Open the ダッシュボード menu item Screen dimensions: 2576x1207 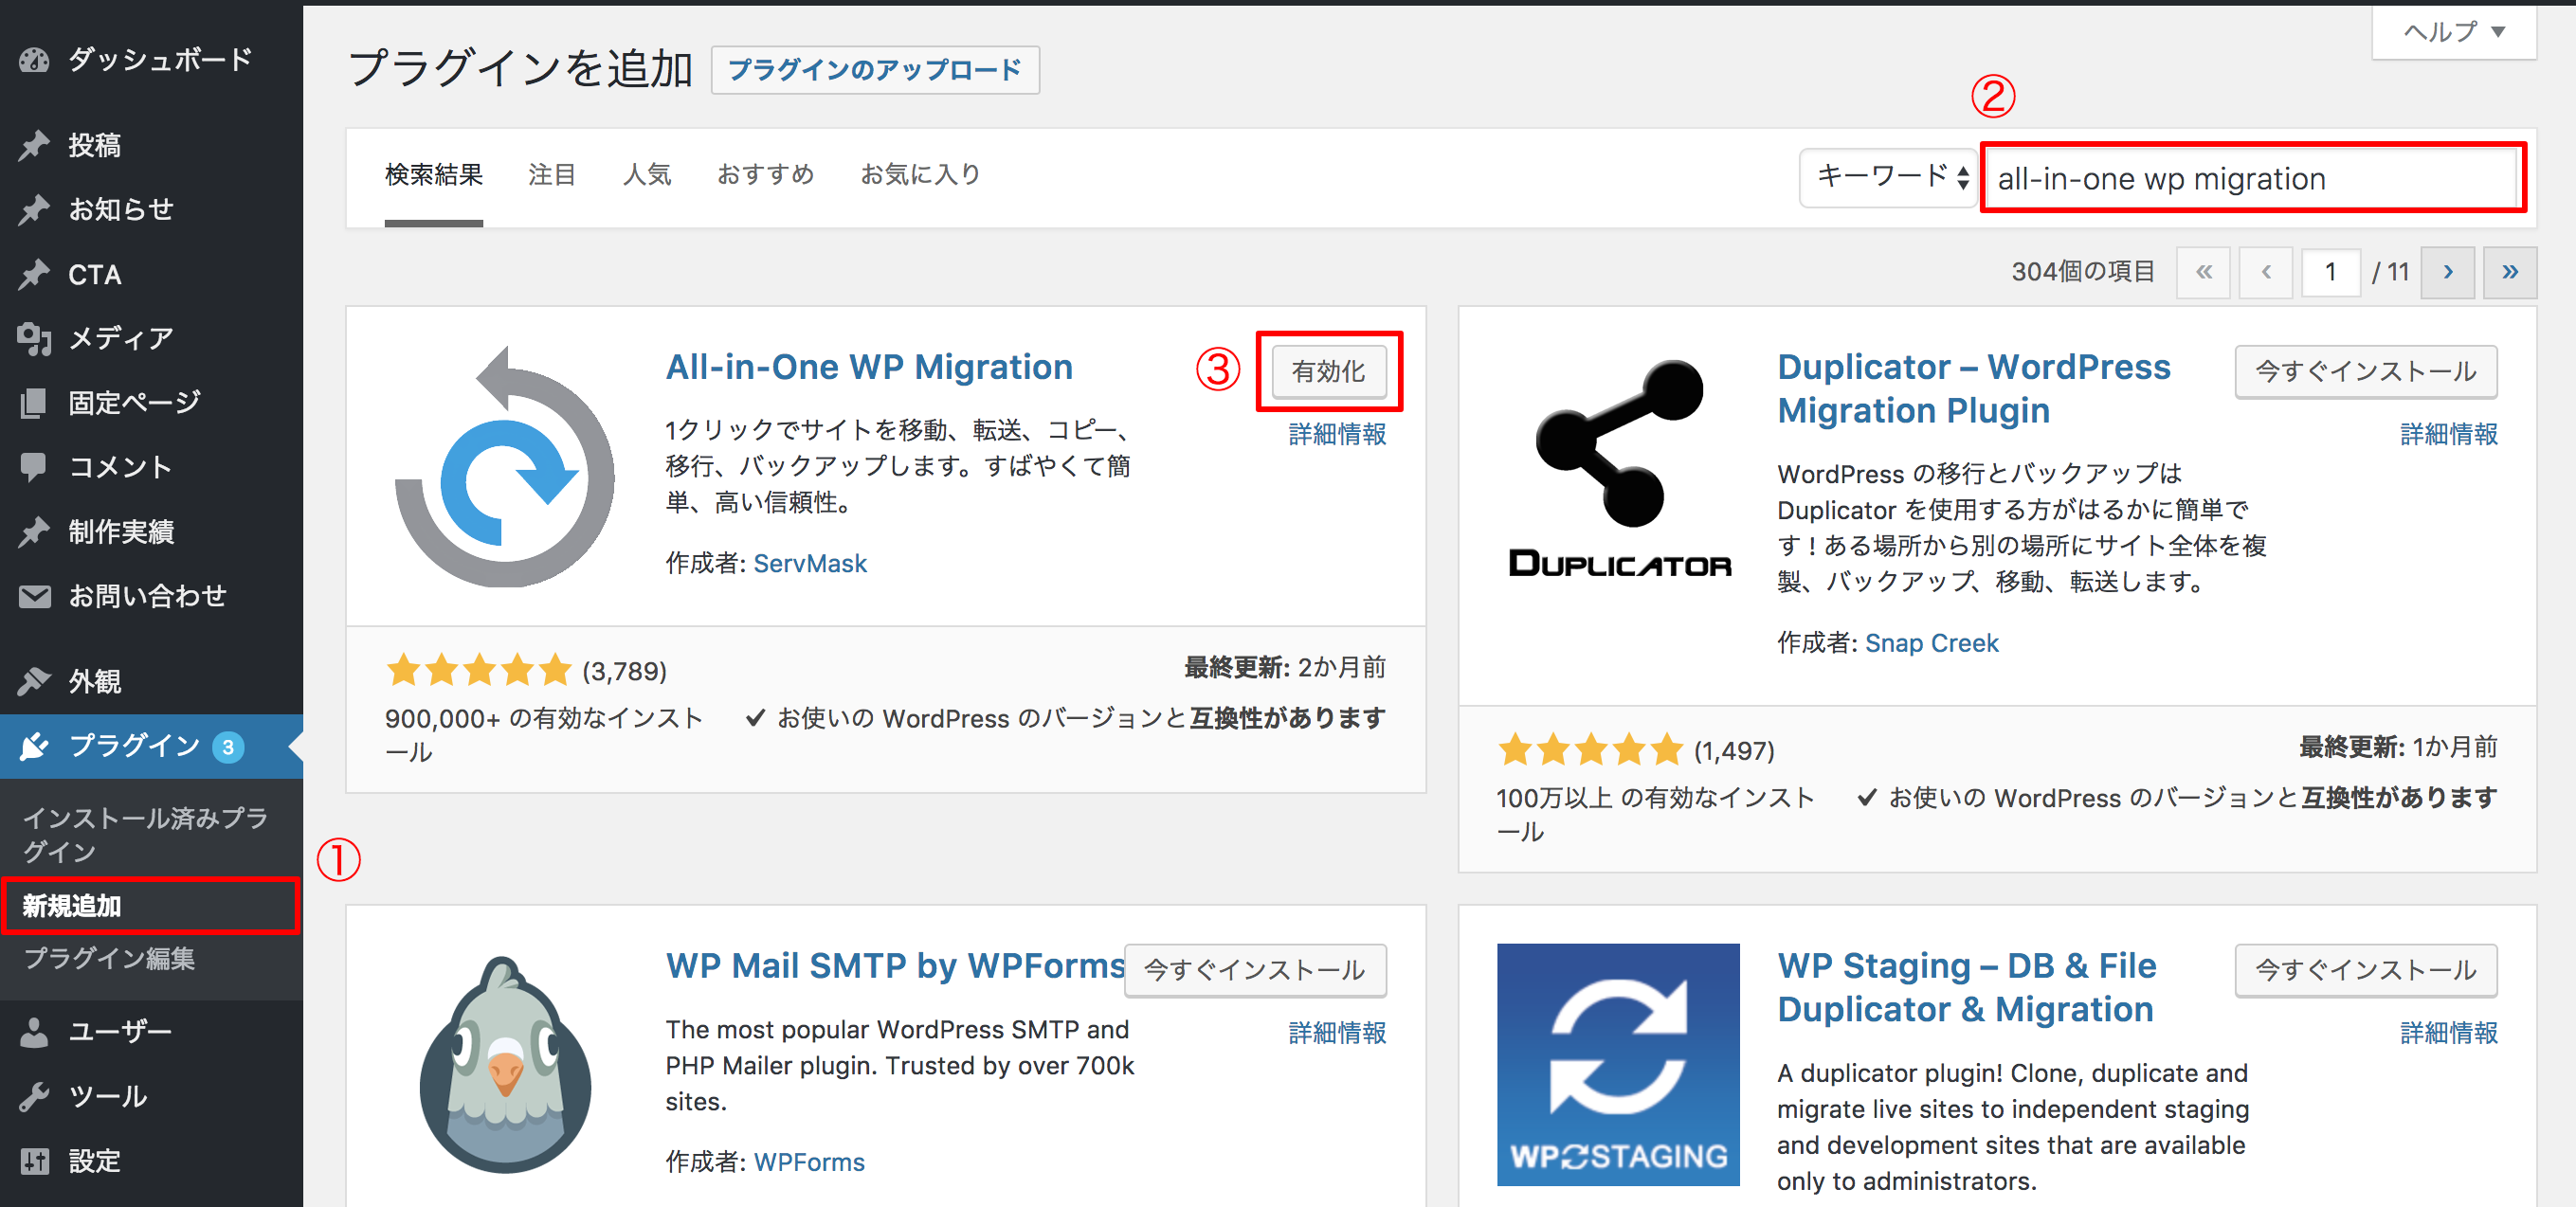pos(151,60)
